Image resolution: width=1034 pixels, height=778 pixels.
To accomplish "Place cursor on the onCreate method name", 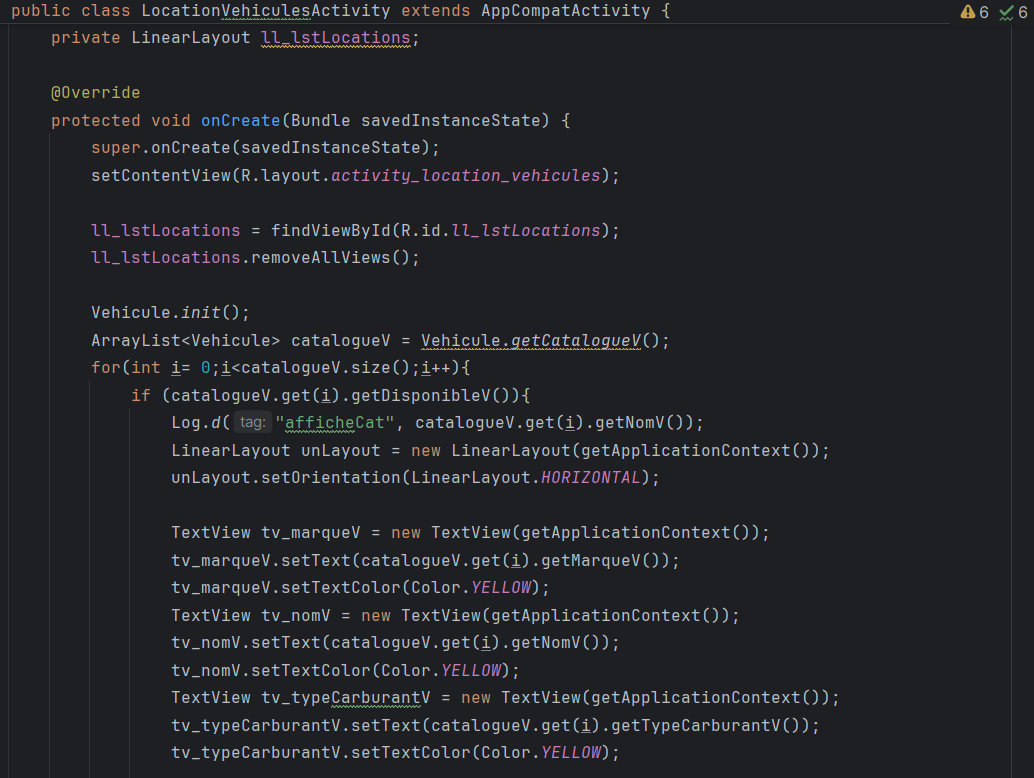I will point(241,120).
